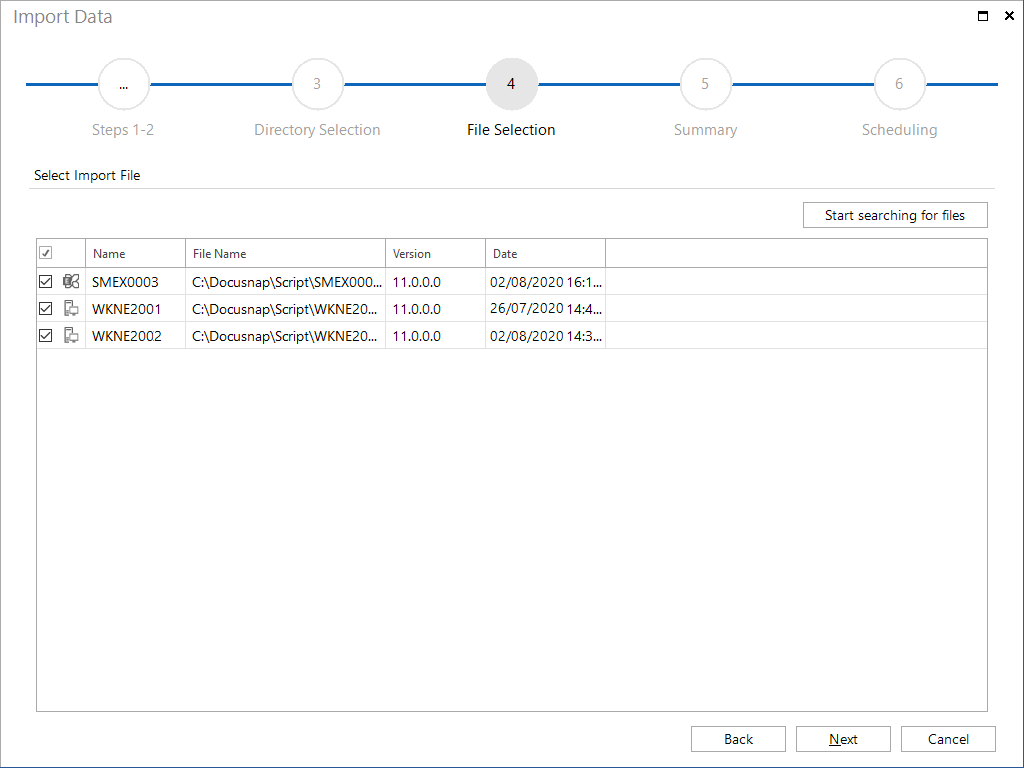Uncheck the WKNE2001 row checkbox
Screen dimensions: 1024x768
pos(46,308)
